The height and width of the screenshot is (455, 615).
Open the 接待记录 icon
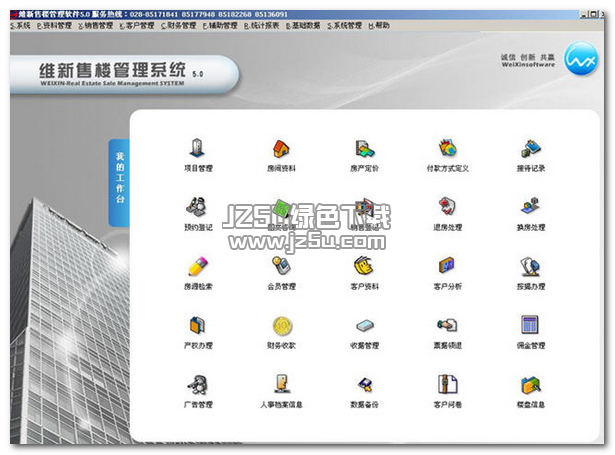click(x=531, y=149)
